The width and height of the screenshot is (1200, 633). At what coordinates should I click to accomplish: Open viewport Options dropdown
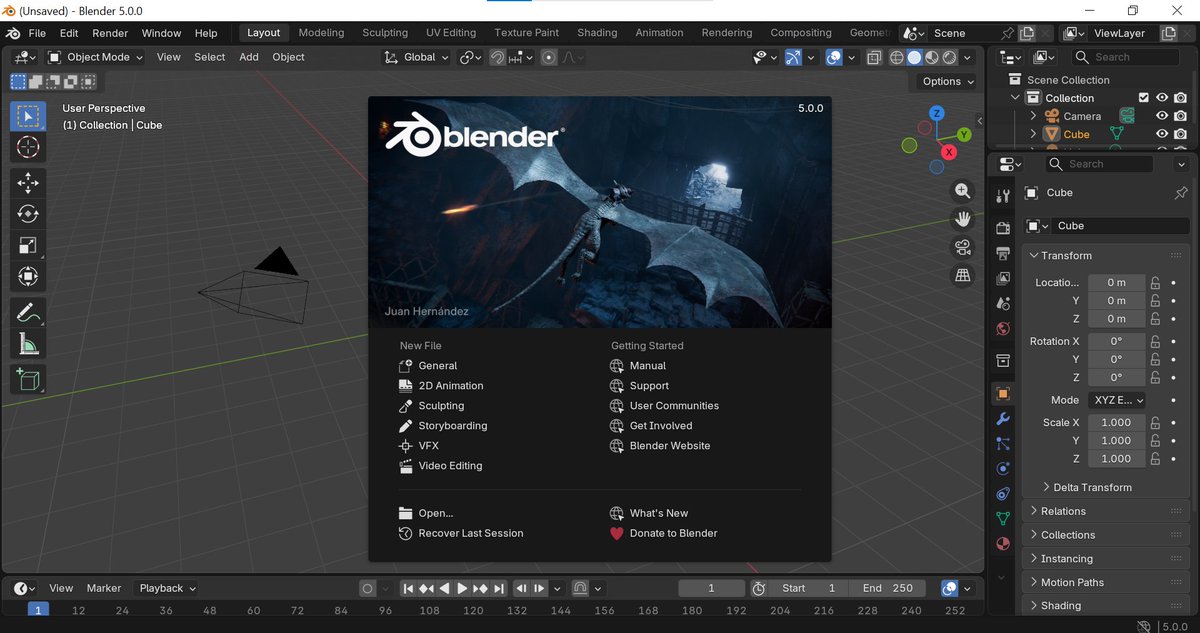946,82
